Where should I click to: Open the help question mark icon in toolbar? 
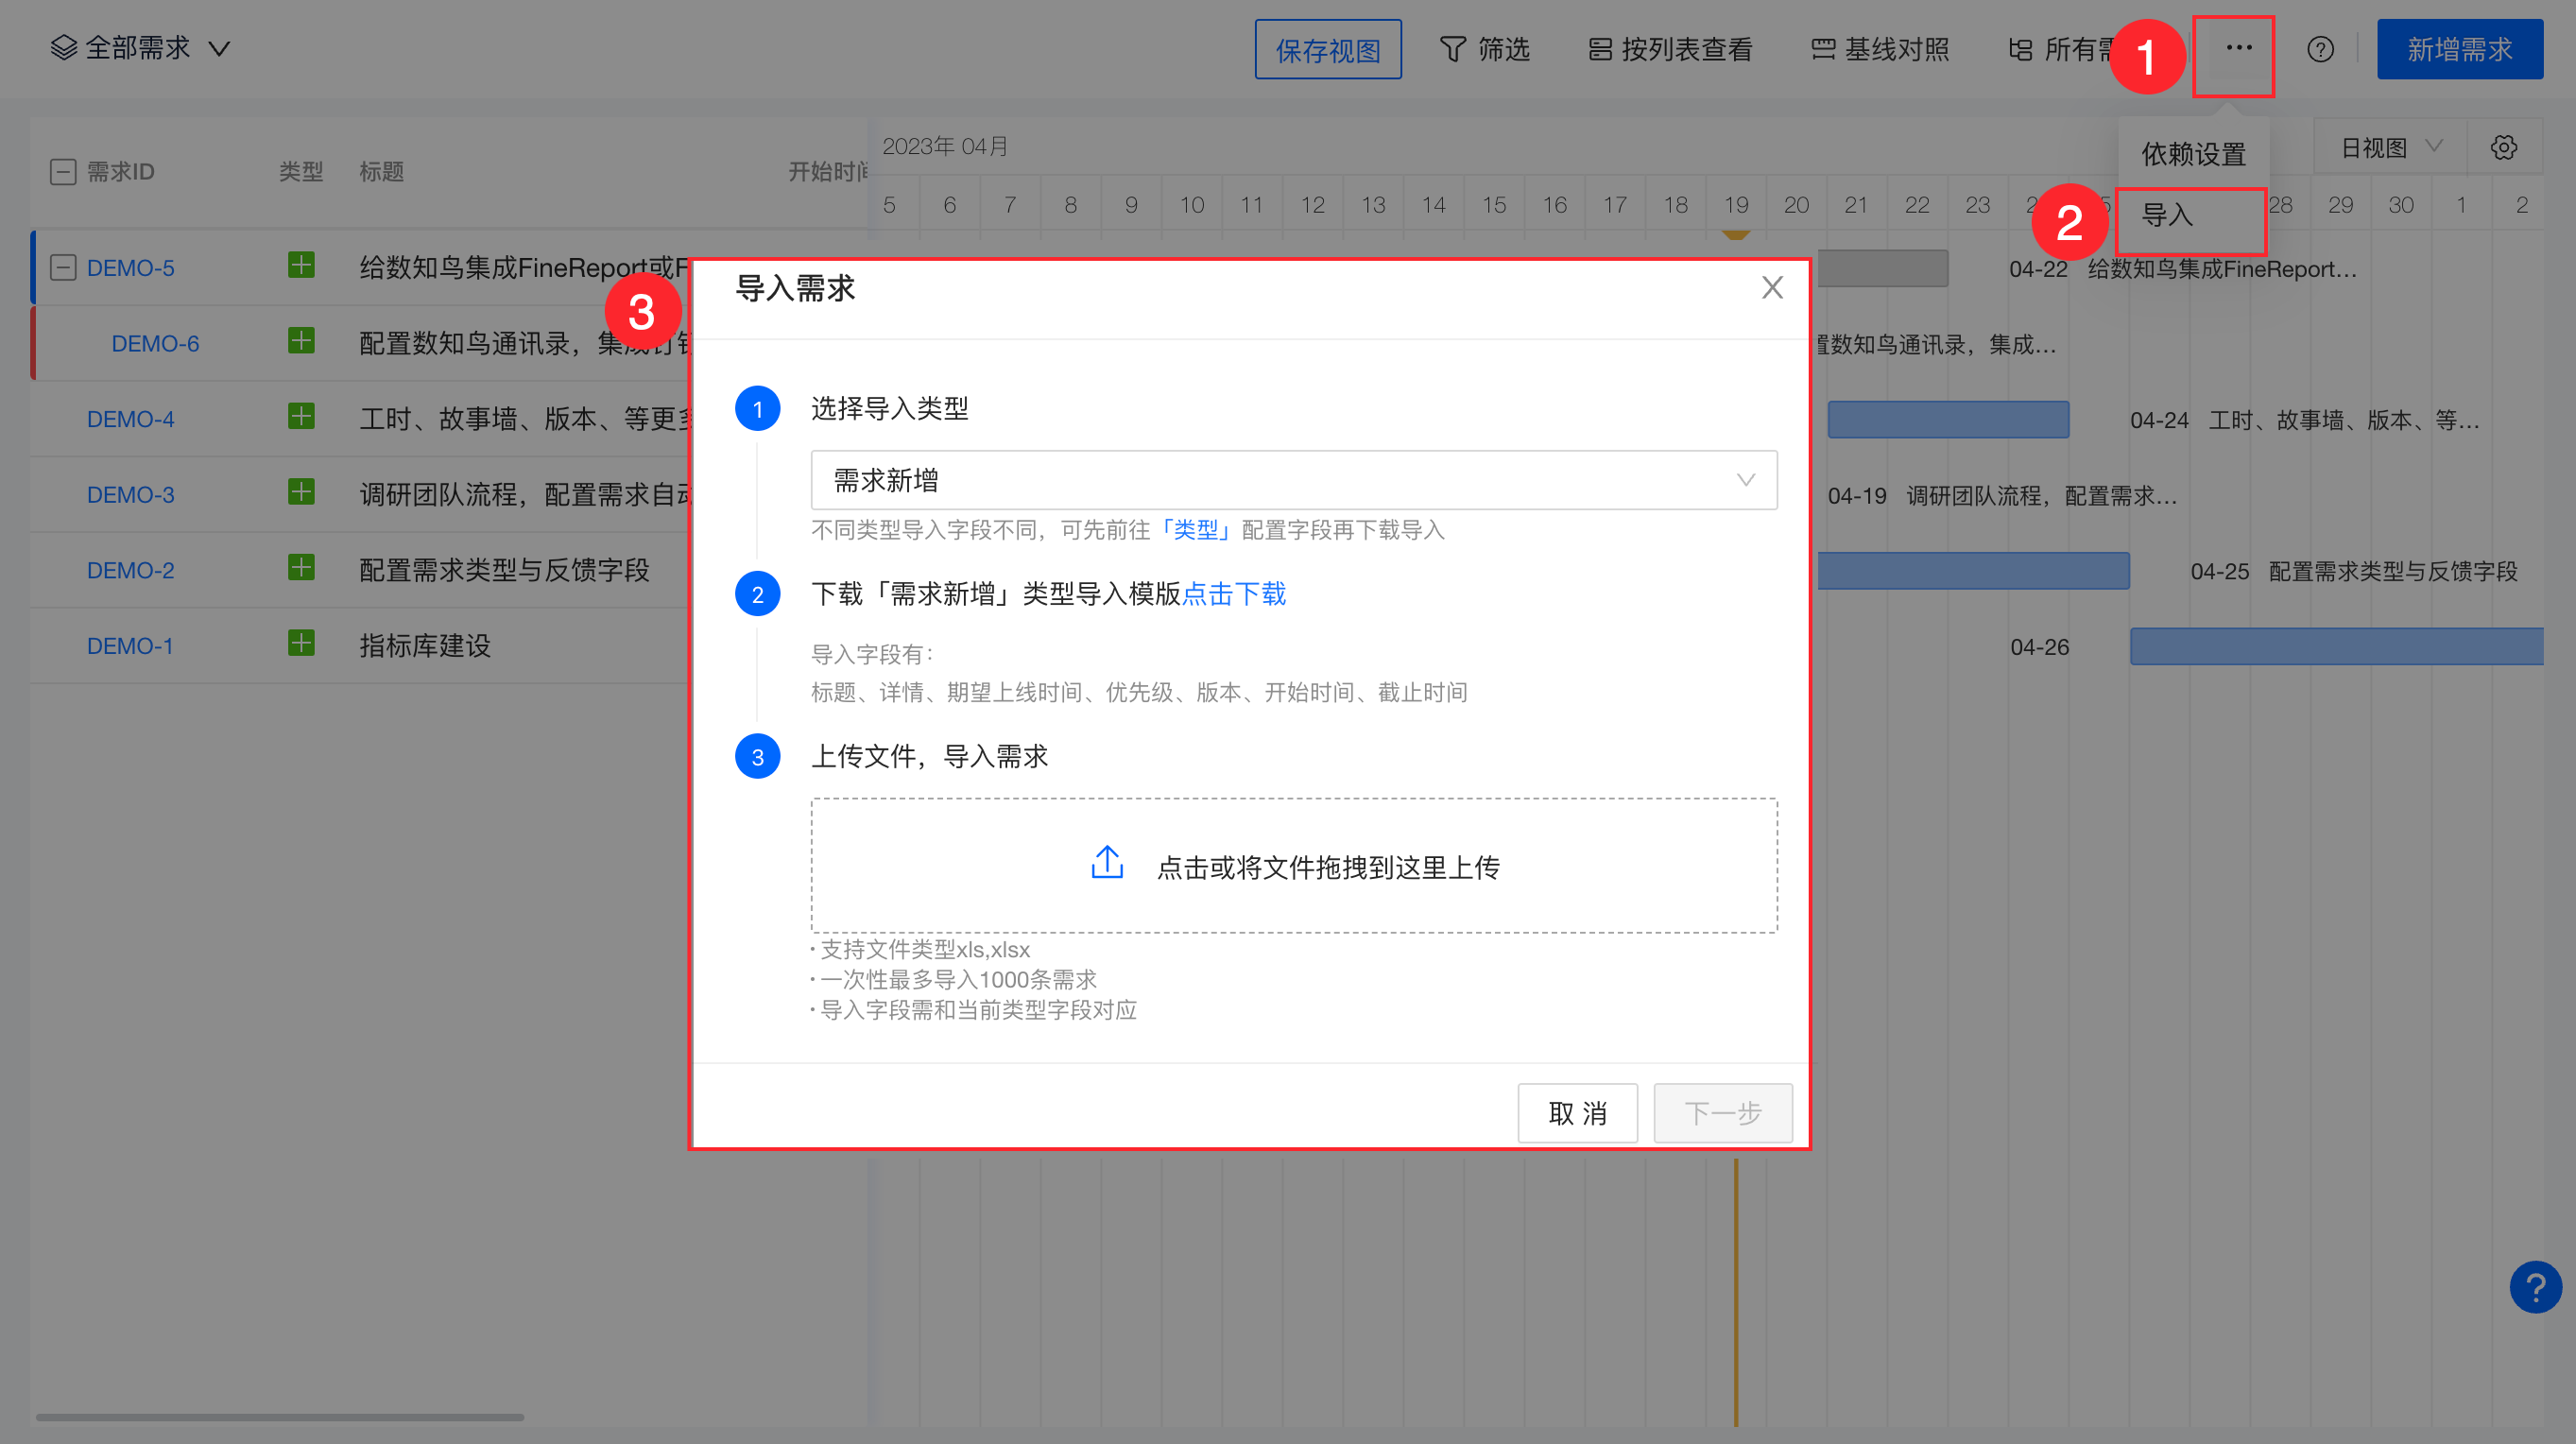pos(2320,49)
